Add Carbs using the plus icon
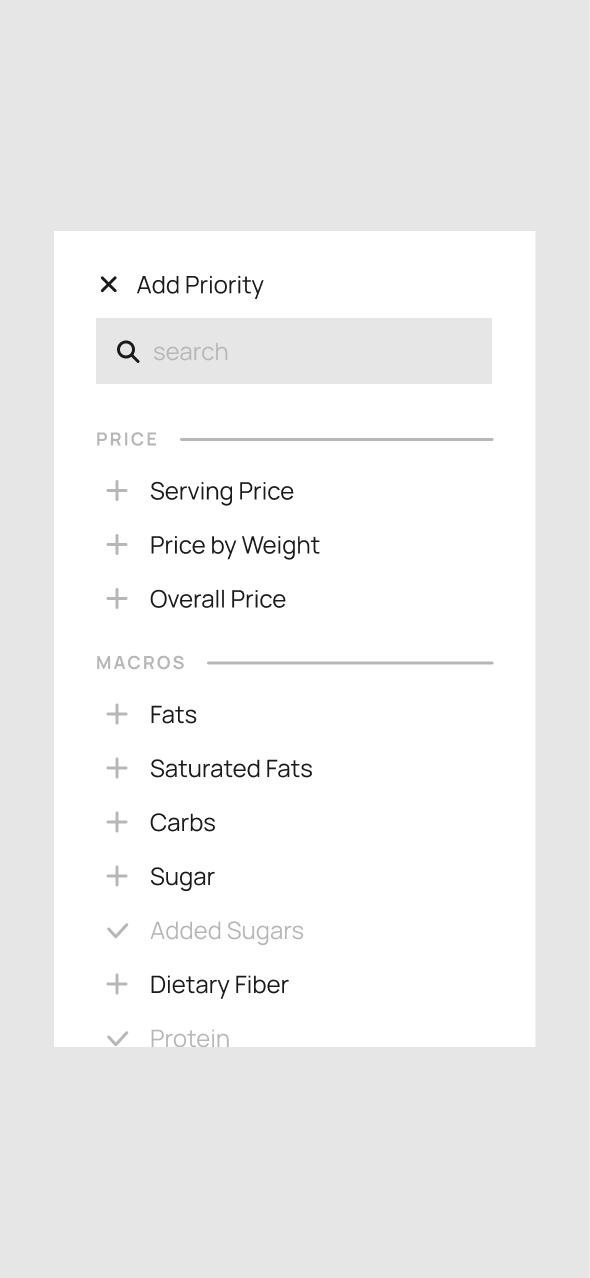 (117, 822)
